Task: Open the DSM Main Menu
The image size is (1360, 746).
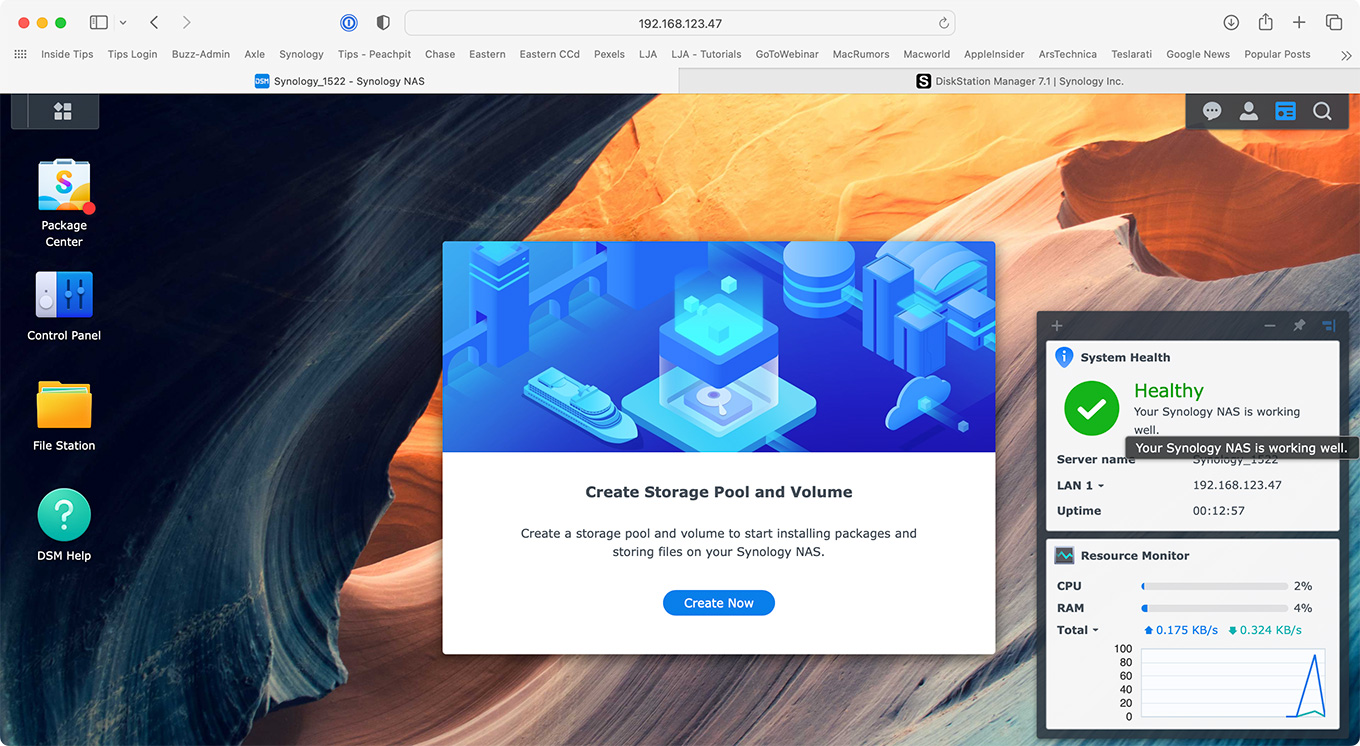Action: tap(62, 111)
